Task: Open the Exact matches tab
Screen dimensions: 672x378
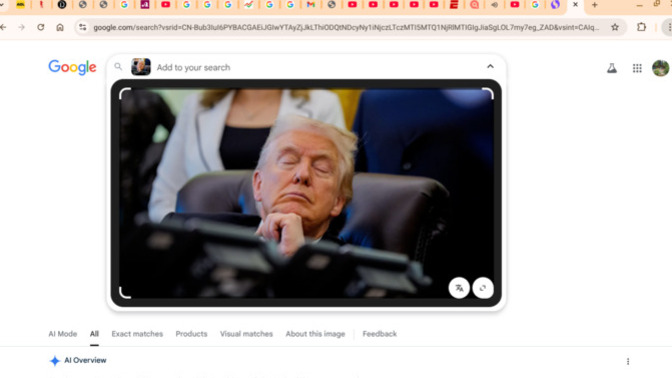Action: [137, 334]
